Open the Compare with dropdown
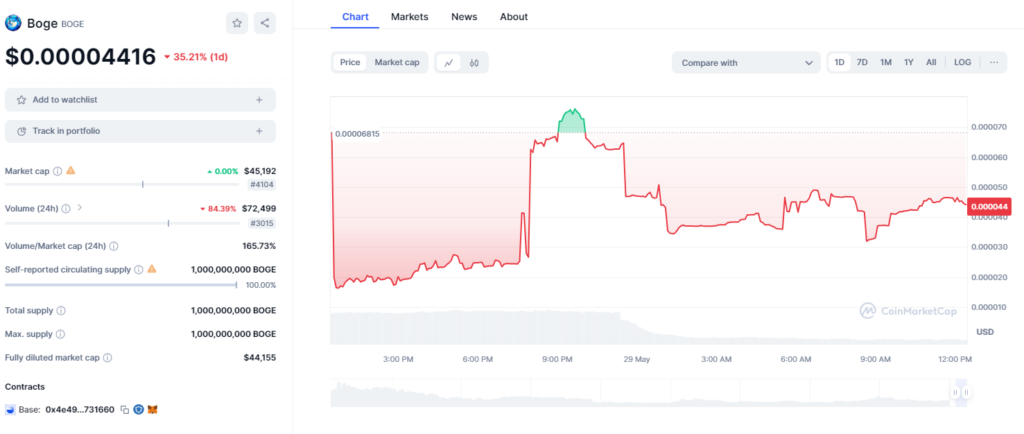Image resolution: width=1024 pixels, height=434 pixels. (x=746, y=63)
